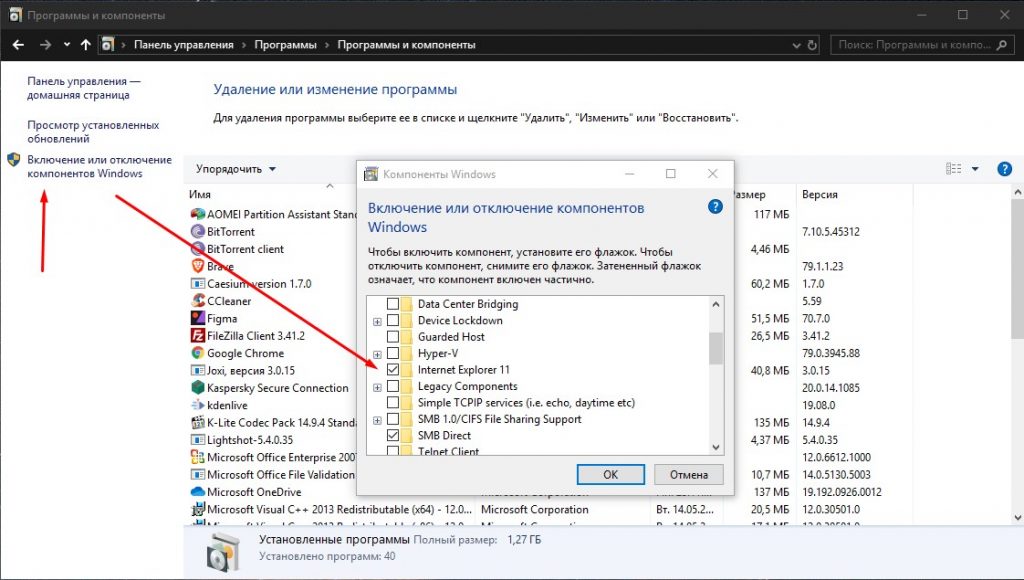1024x580 pixels.
Task: Open recent locations dropdown next to forward arrow
Action: click(x=67, y=44)
